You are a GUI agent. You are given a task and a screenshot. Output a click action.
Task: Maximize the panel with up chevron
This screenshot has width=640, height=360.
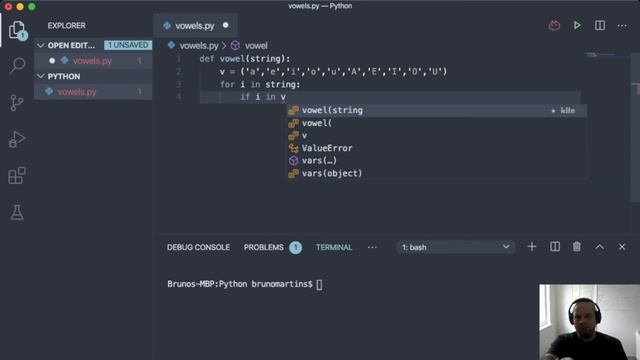pos(599,247)
